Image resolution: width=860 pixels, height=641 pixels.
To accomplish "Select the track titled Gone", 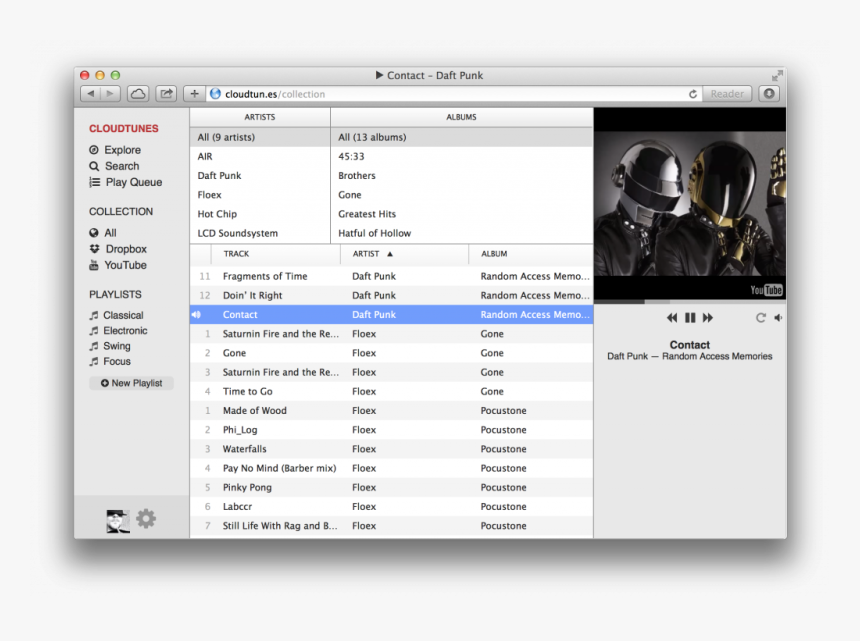I will [x=392, y=353].
